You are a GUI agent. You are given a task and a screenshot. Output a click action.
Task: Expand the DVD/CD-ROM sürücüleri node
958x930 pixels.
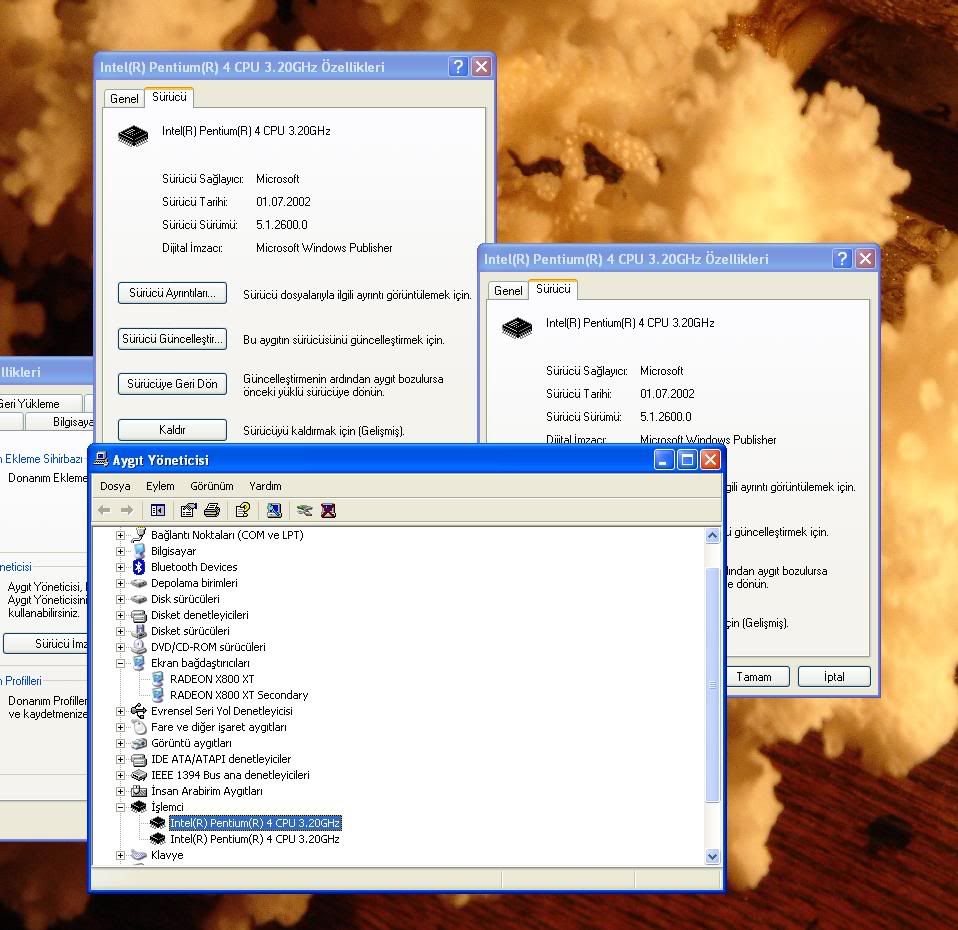pos(121,647)
